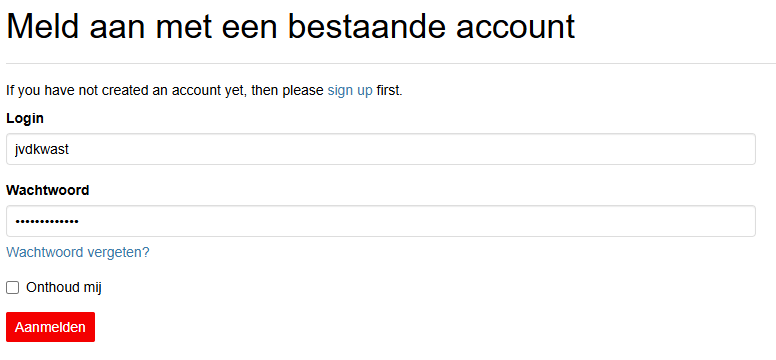Click the word account in the heading
776x360 pixels.
516,28
